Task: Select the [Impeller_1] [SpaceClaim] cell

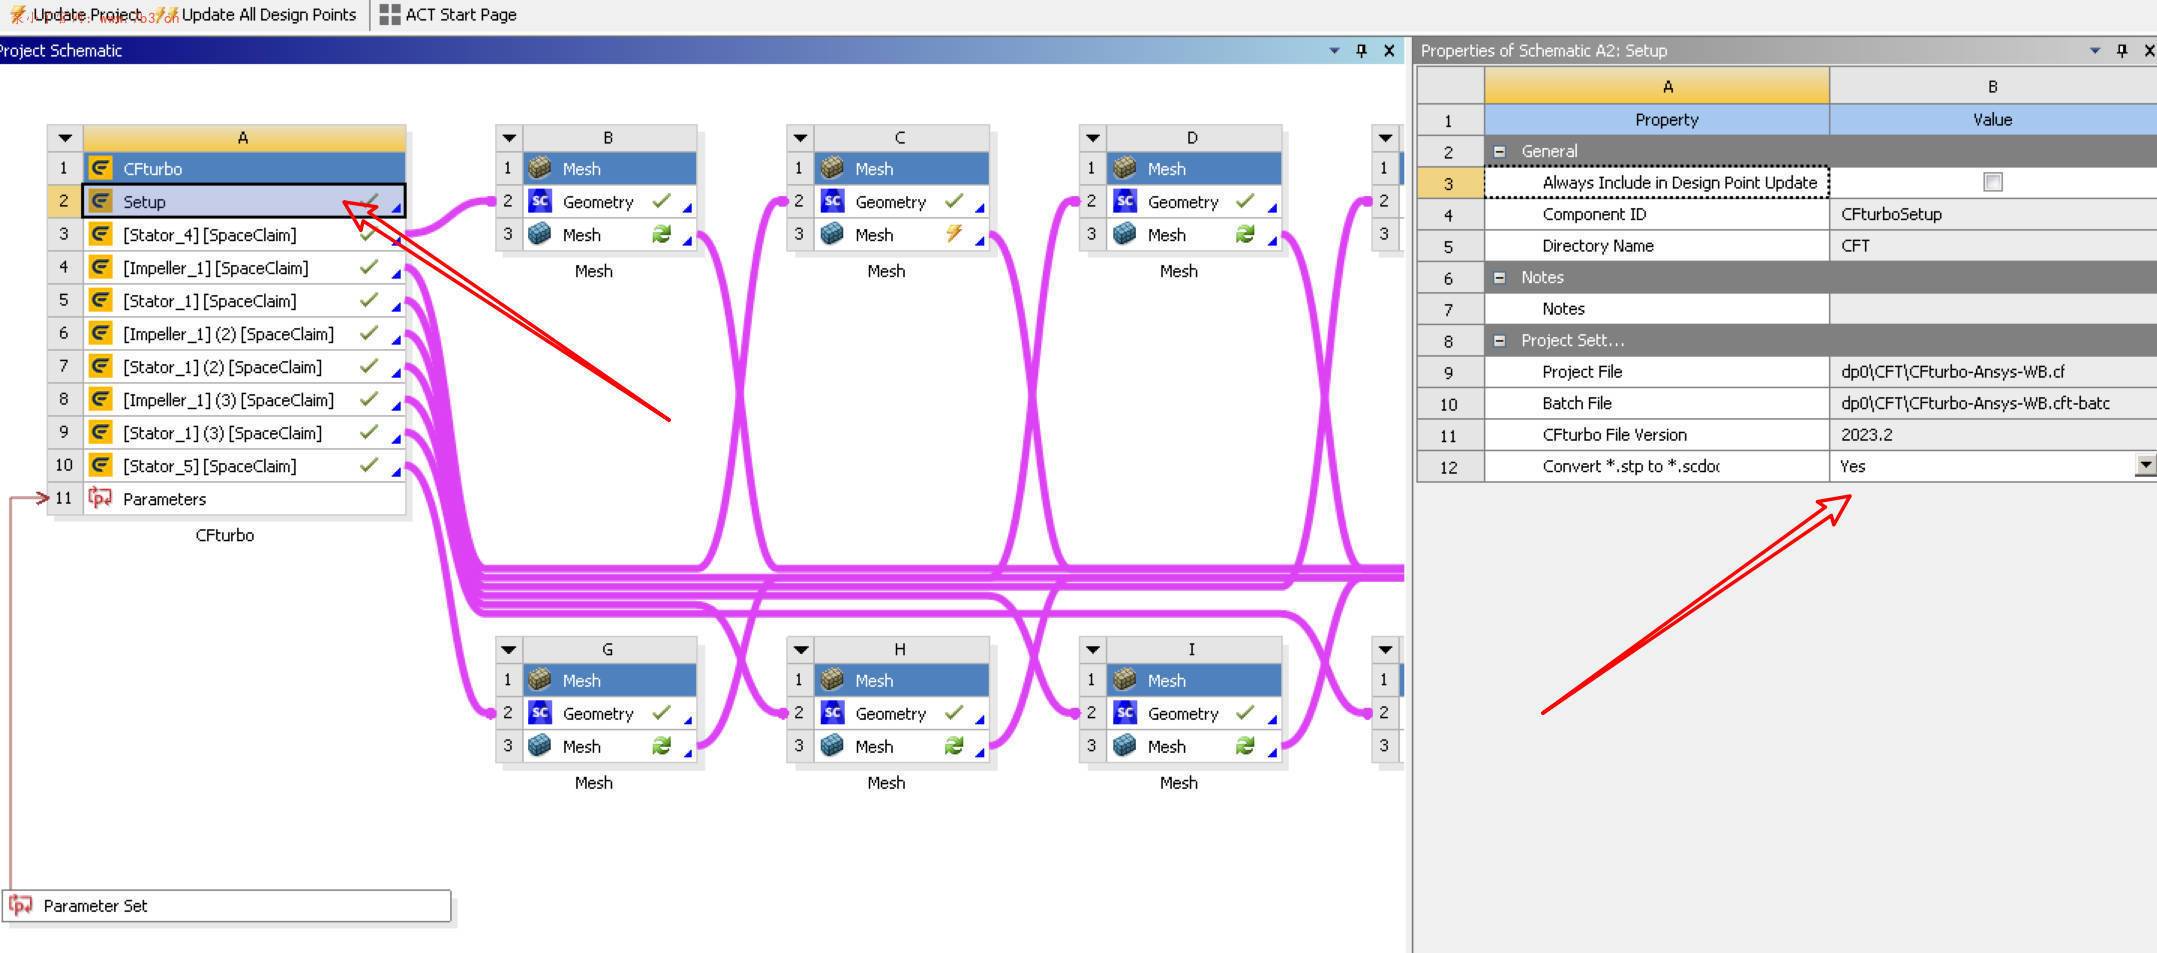Action: click(x=215, y=268)
